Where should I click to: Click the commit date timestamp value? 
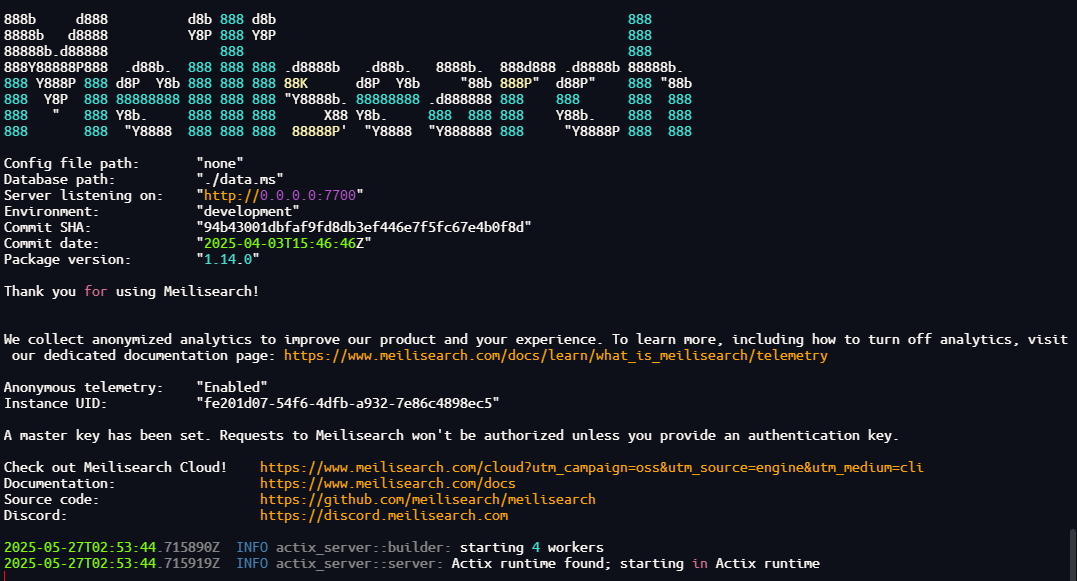(283, 243)
